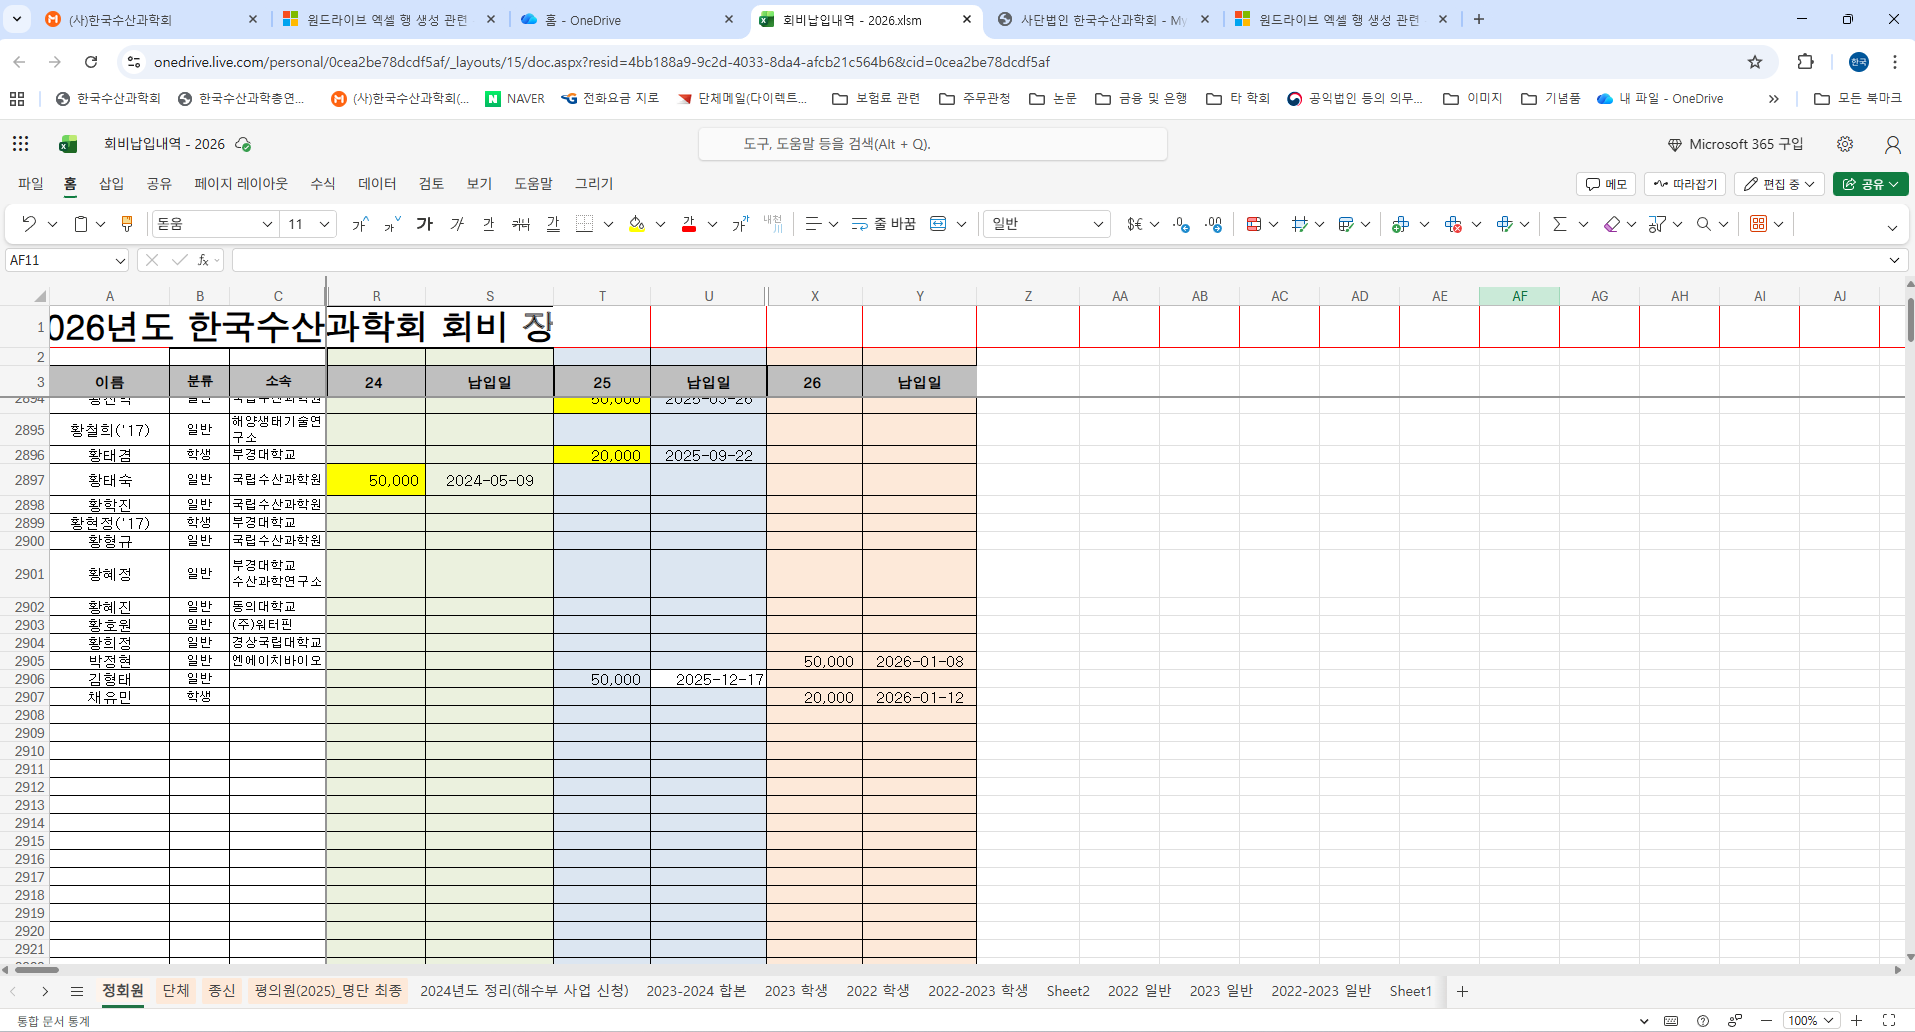Click increase decimal icon
The width and height of the screenshot is (1915, 1032).
(1214, 224)
